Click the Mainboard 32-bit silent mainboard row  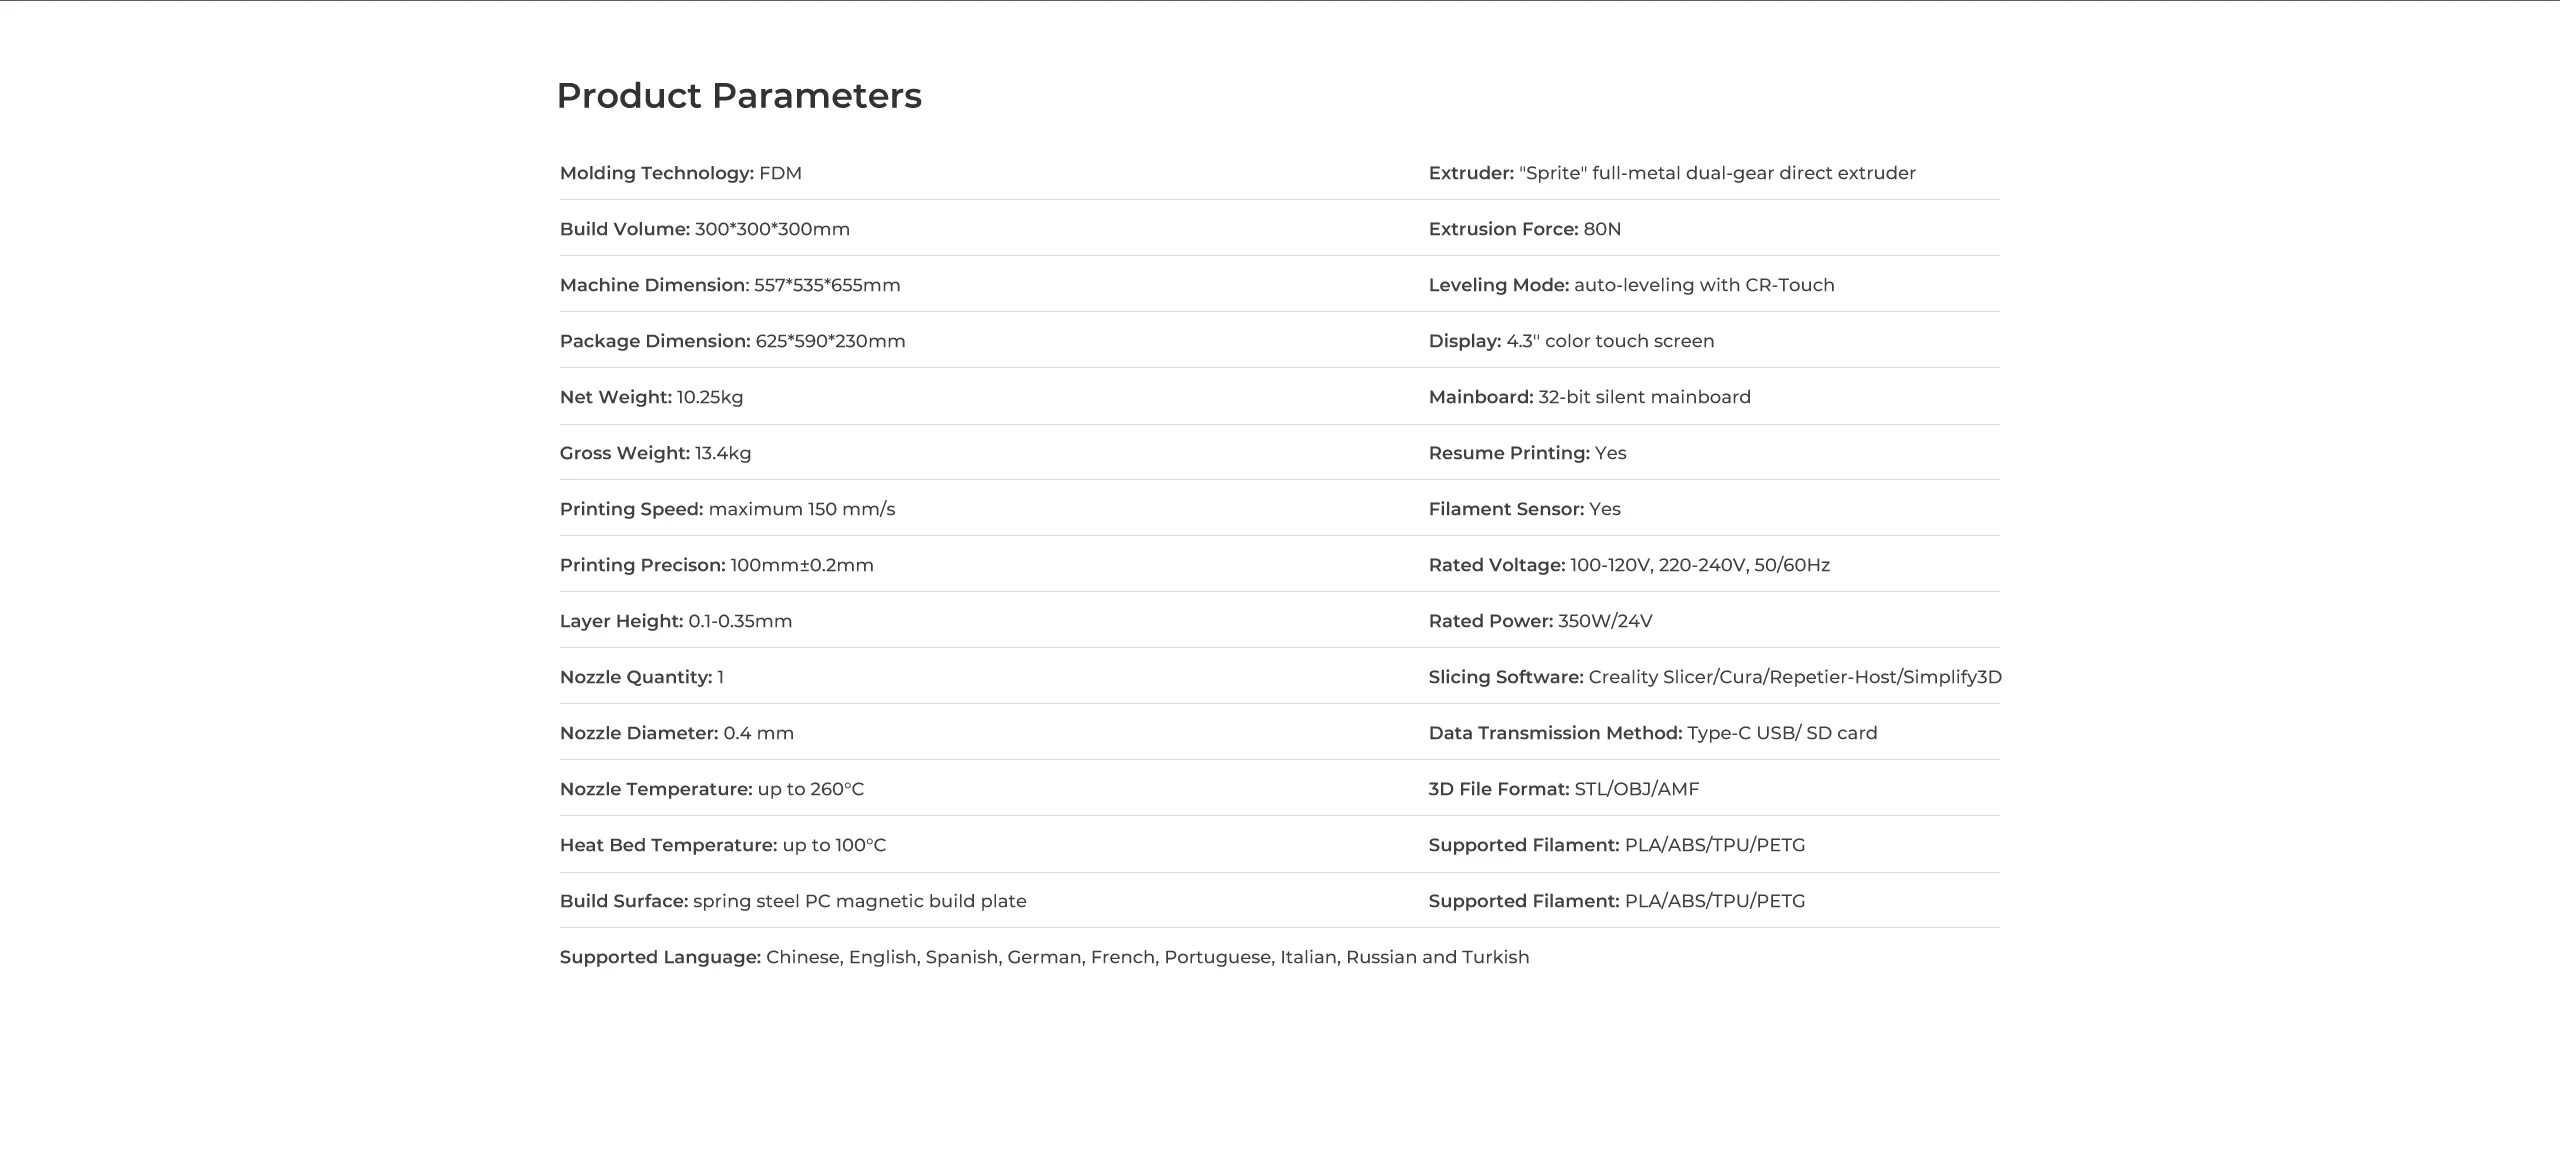(x=1589, y=397)
